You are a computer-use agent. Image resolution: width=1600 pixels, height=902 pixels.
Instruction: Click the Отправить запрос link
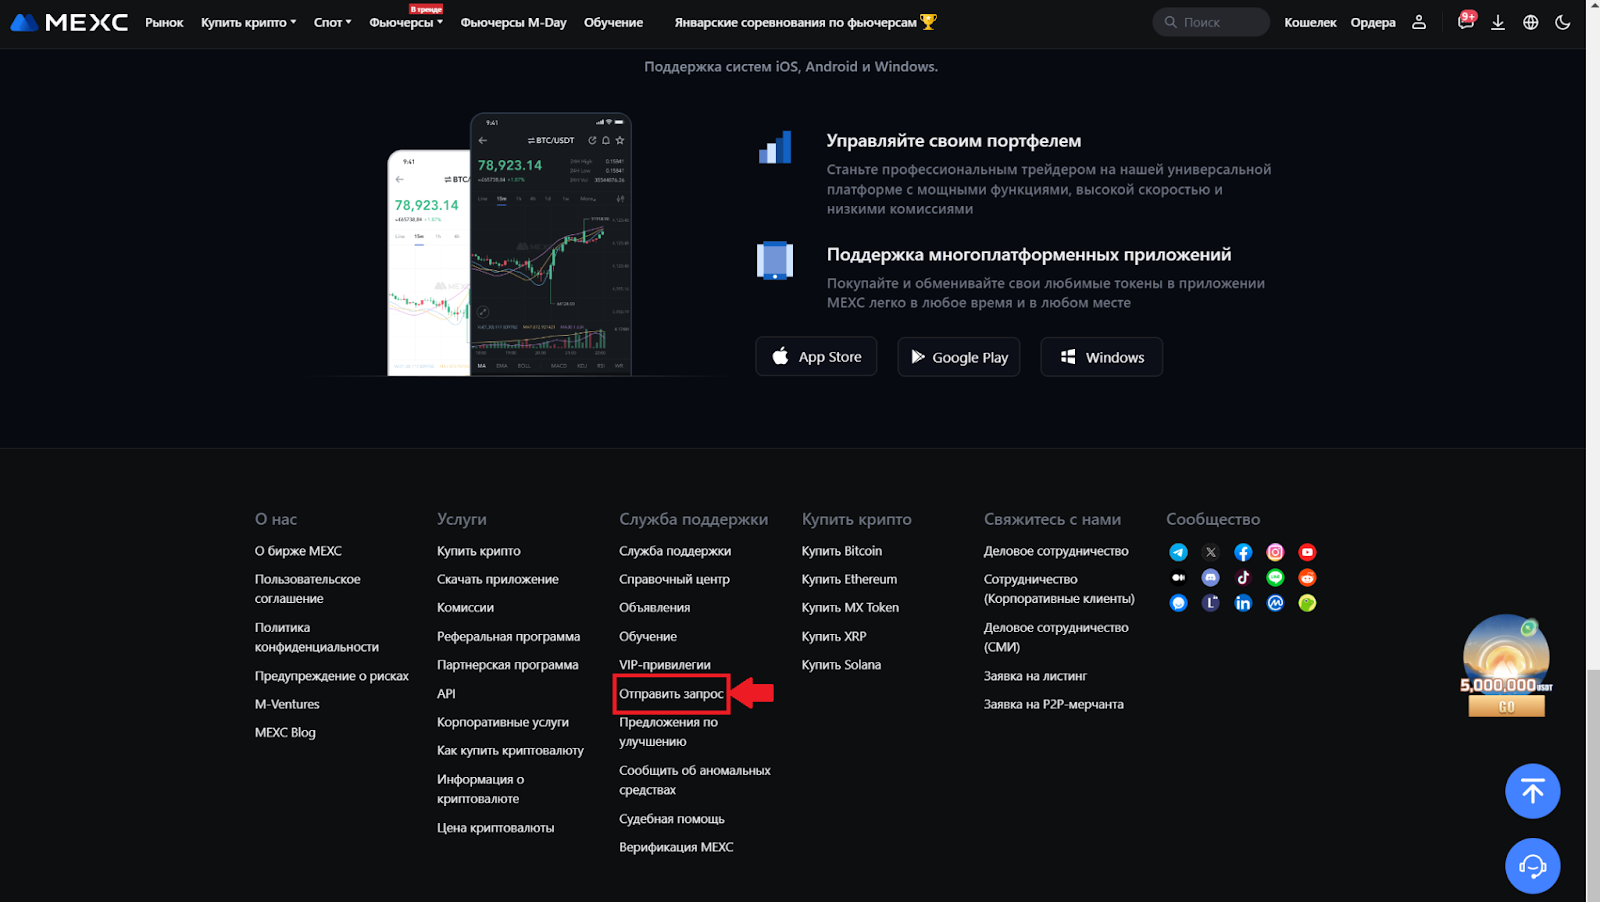(x=671, y=694)
